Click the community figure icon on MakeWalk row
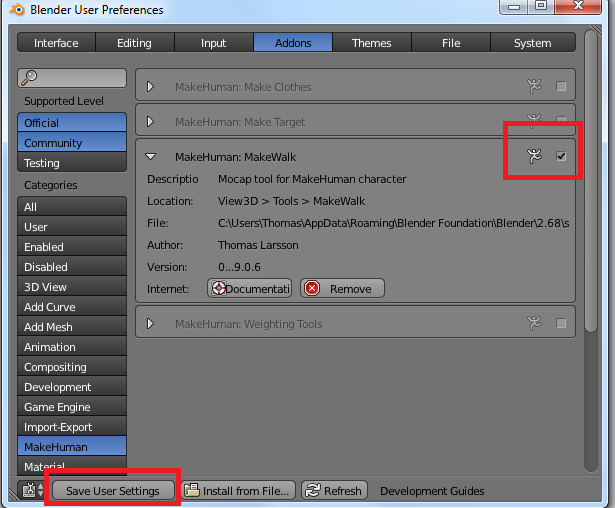The width and height of the screenshot is (615, 508). [x=534, y=156]
